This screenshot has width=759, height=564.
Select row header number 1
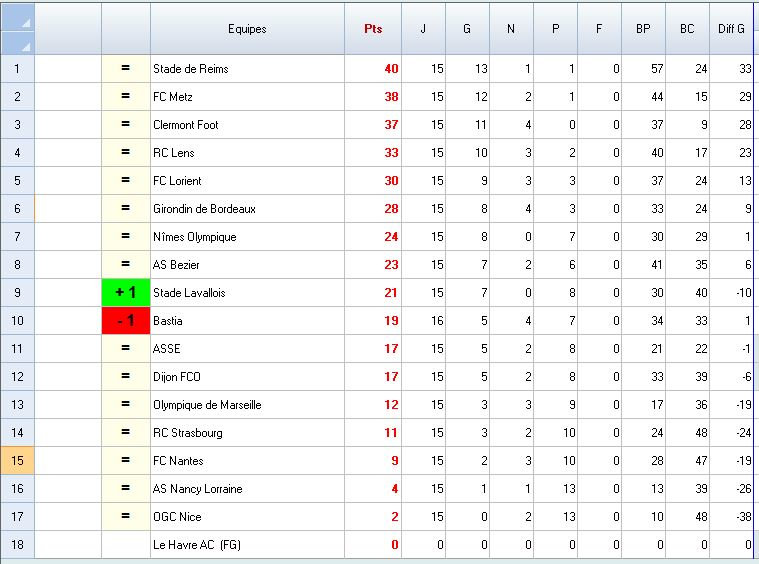point(17,69)
